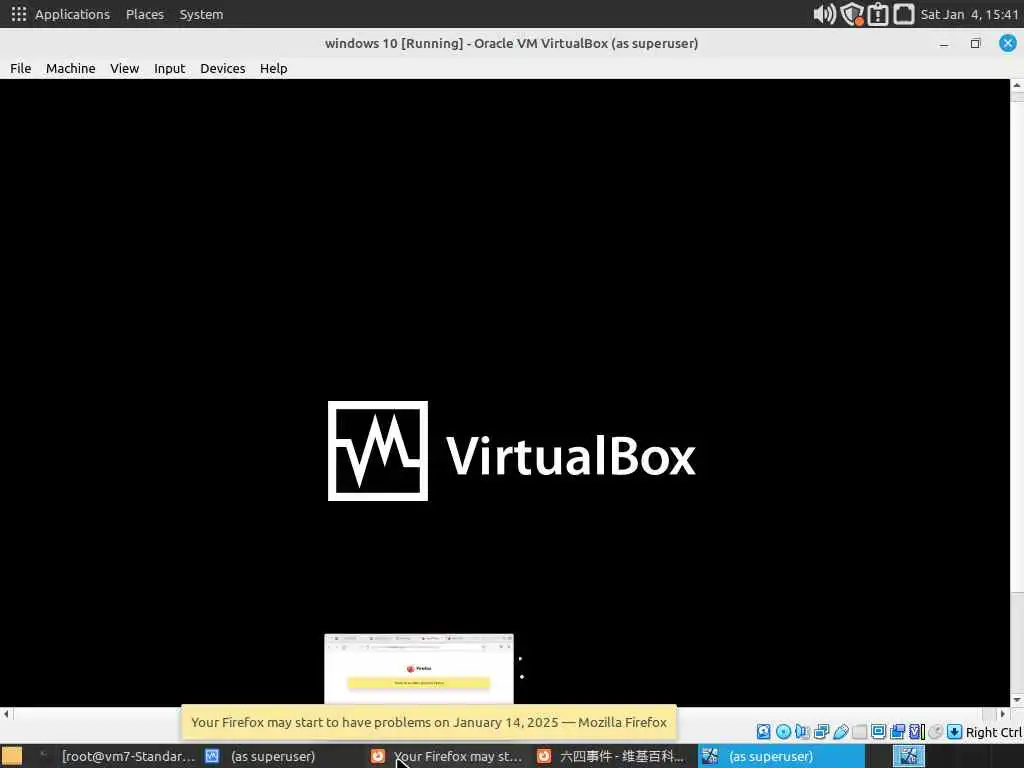
Task: Click the vertical scrollbar down arrow
Action: click(1017, 700)
